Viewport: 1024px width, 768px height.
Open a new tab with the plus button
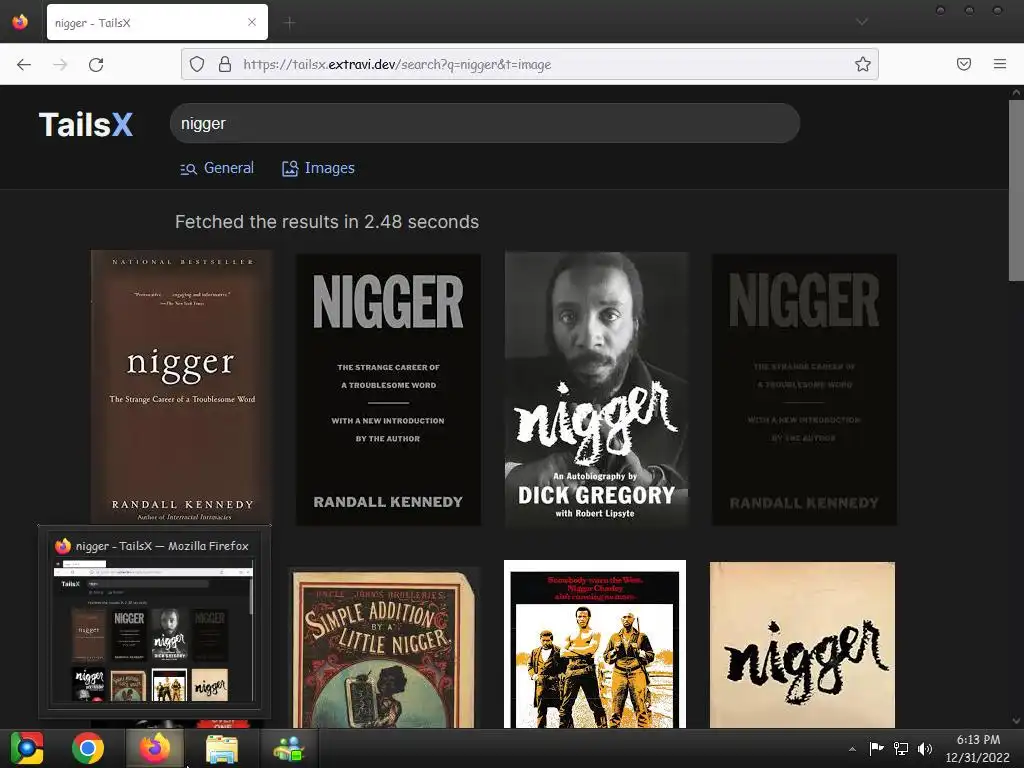click(x=289, y=23)
